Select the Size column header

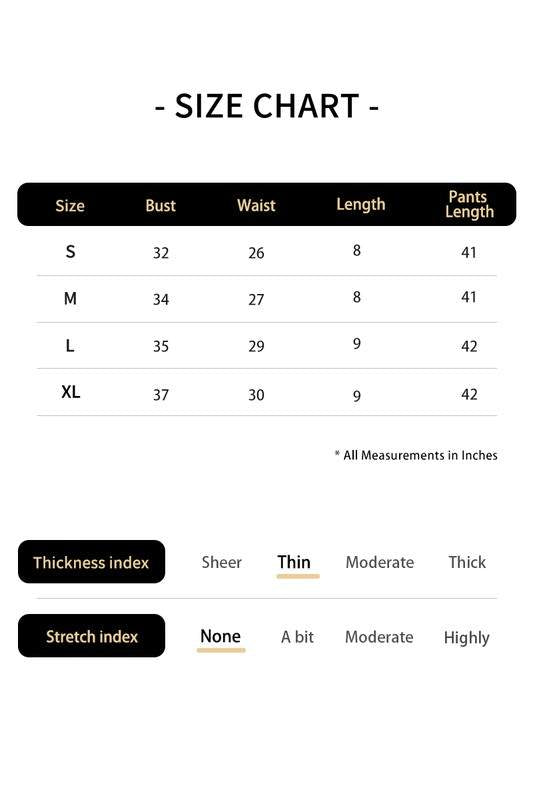click(70, 206)
